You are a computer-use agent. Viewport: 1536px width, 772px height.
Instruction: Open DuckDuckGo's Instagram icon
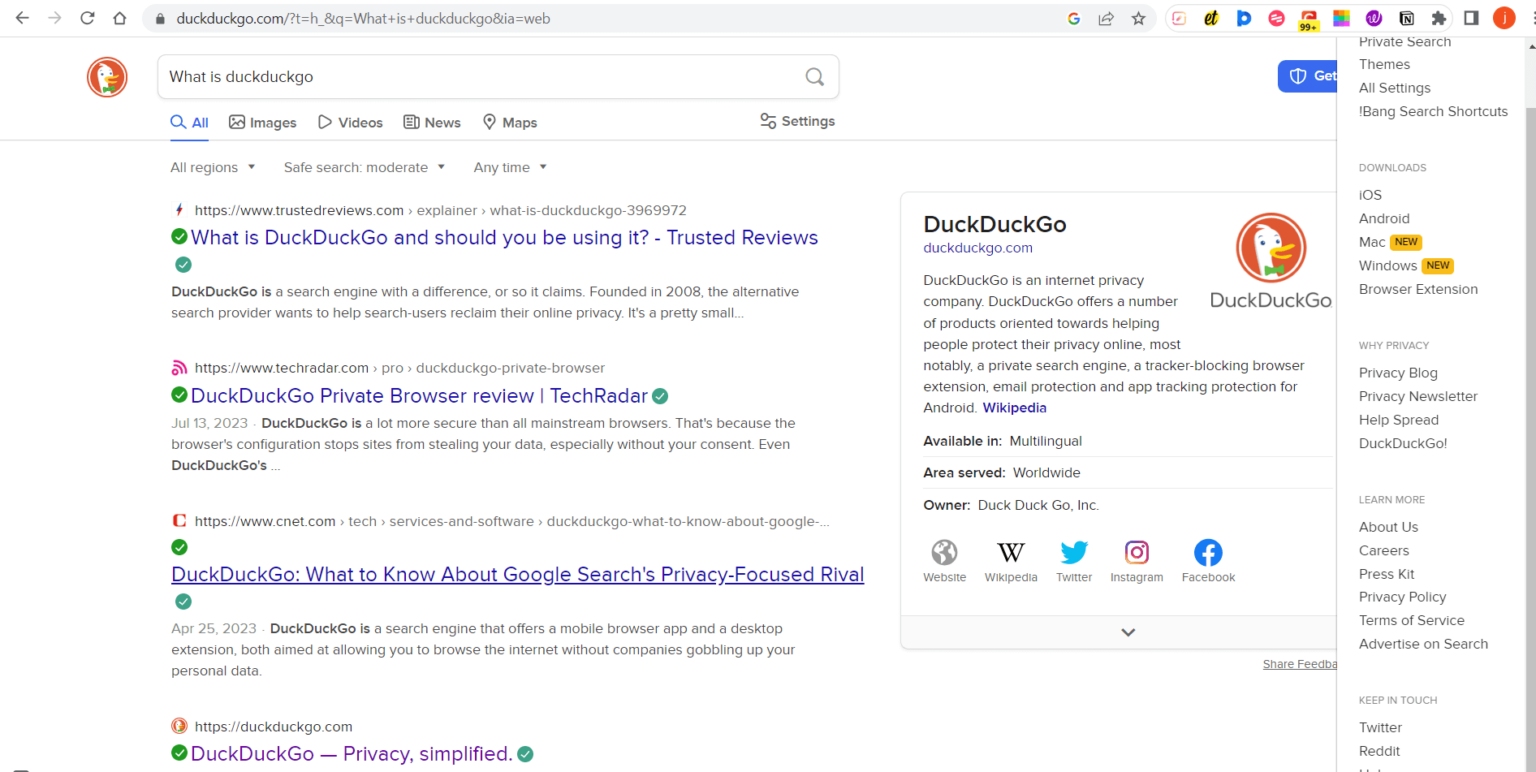[1137, 552]
